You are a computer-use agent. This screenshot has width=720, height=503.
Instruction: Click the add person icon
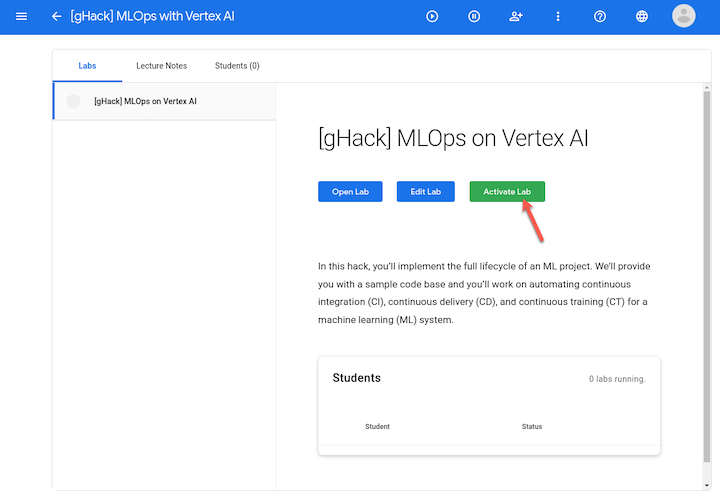coord(516,17)
